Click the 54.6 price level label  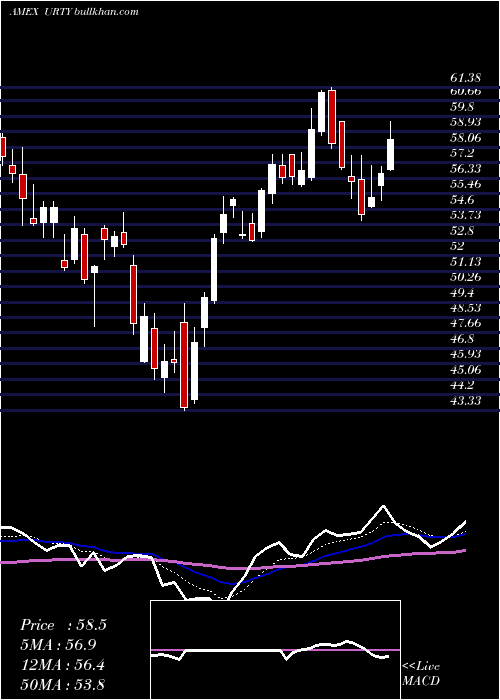462,200
